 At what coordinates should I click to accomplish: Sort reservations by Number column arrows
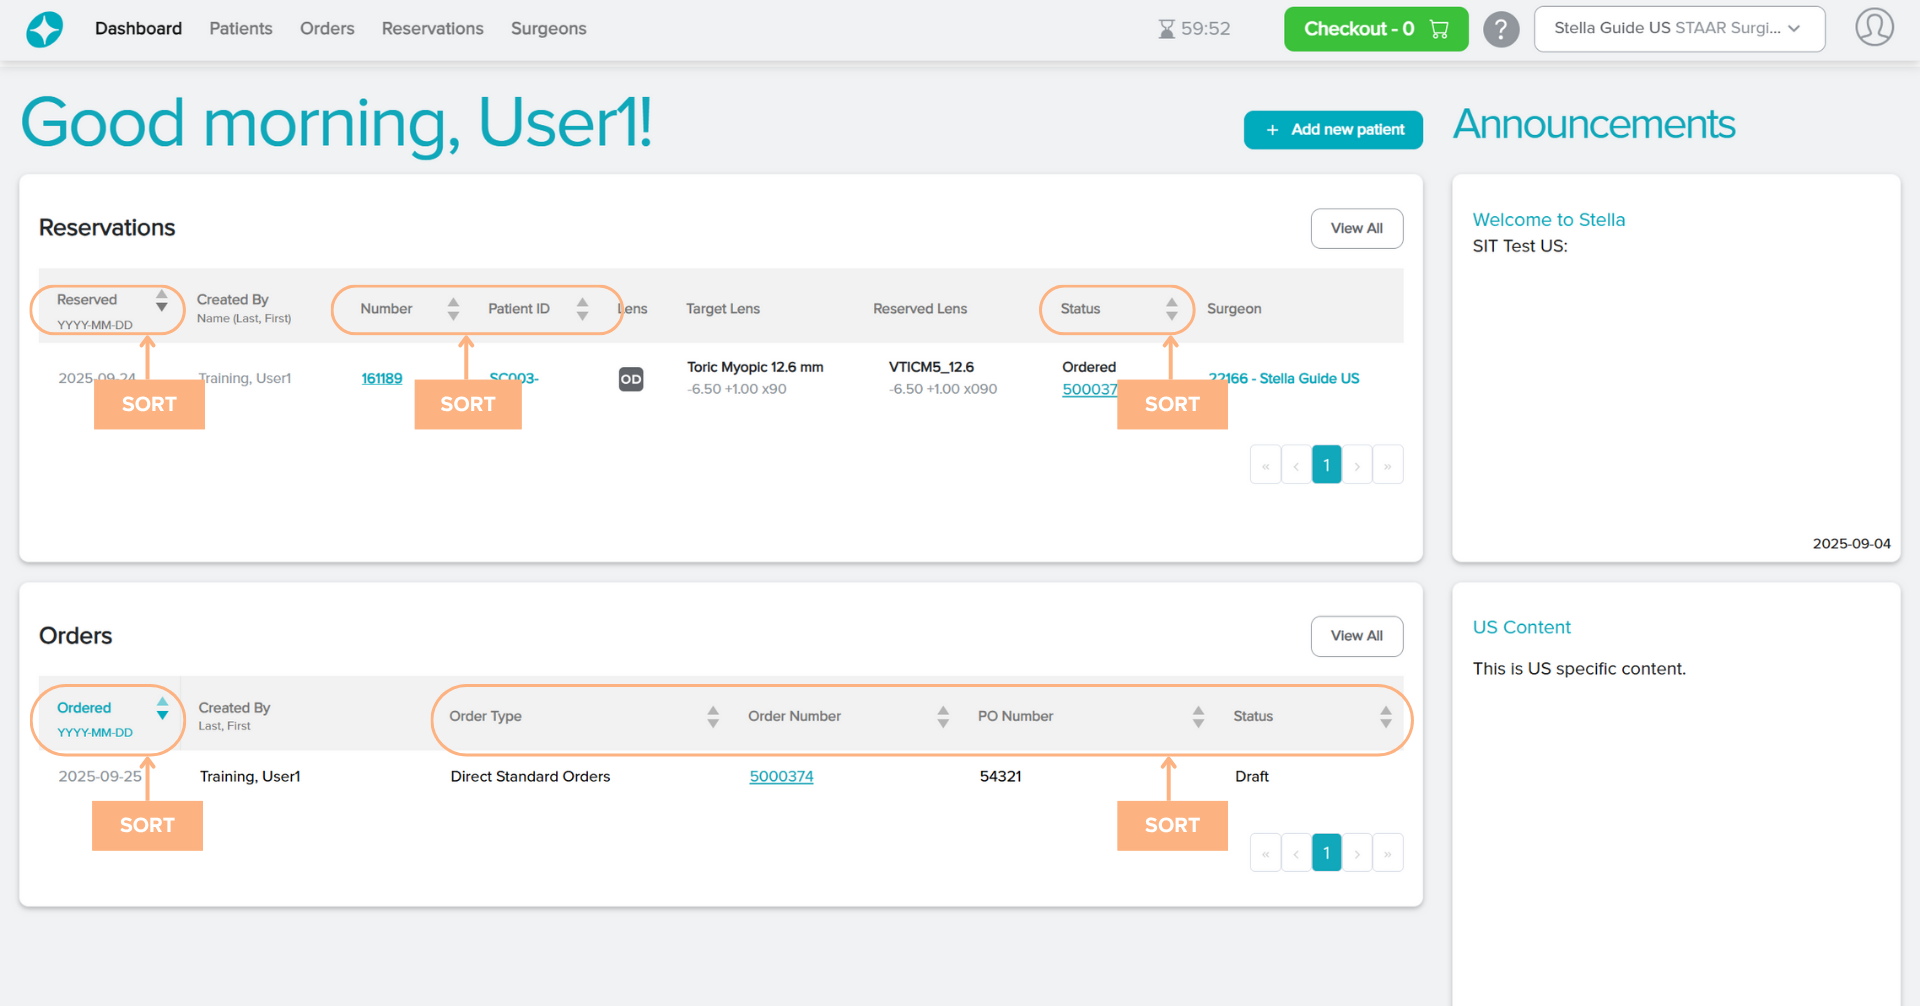[453, 309]
